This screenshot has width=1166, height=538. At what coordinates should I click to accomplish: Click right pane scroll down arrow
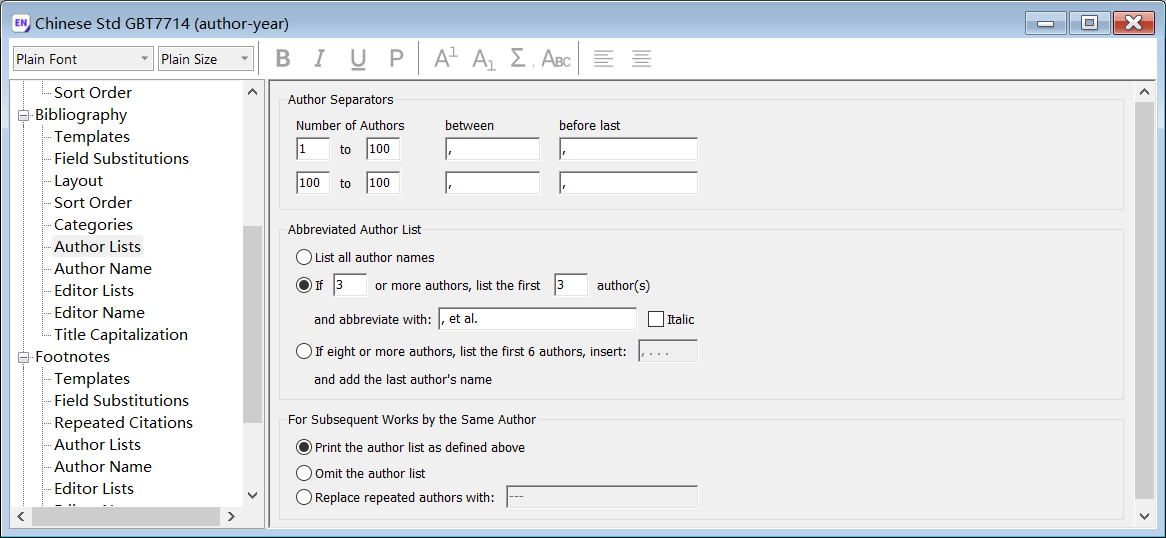(1144, 516)
